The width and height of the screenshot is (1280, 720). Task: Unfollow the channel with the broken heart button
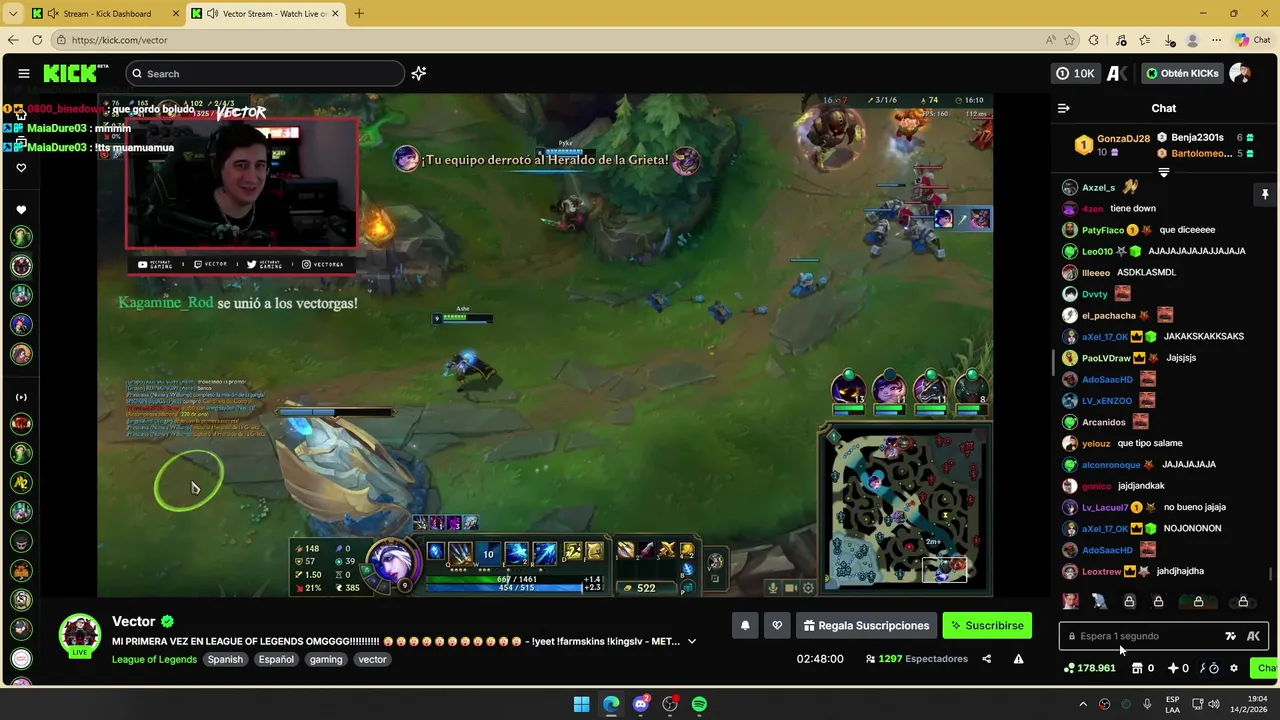click(777, 626)
